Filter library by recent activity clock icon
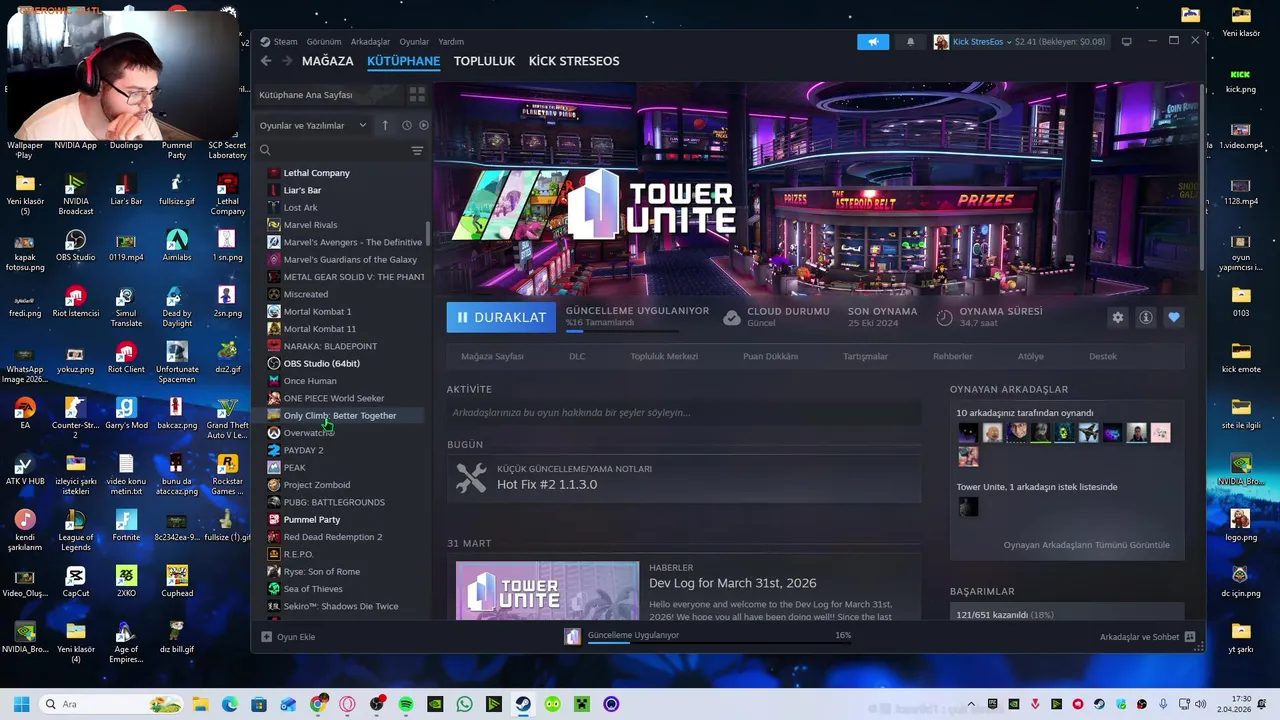 pos(406,125)
